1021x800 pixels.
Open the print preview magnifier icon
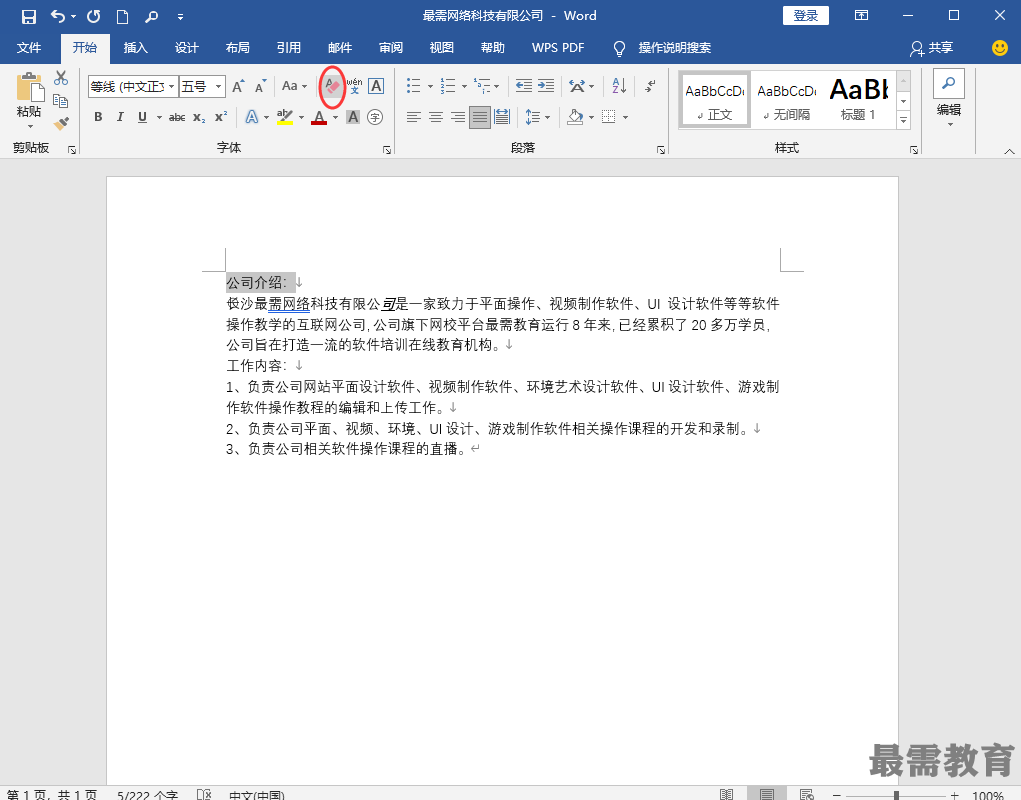click(152, 16)
